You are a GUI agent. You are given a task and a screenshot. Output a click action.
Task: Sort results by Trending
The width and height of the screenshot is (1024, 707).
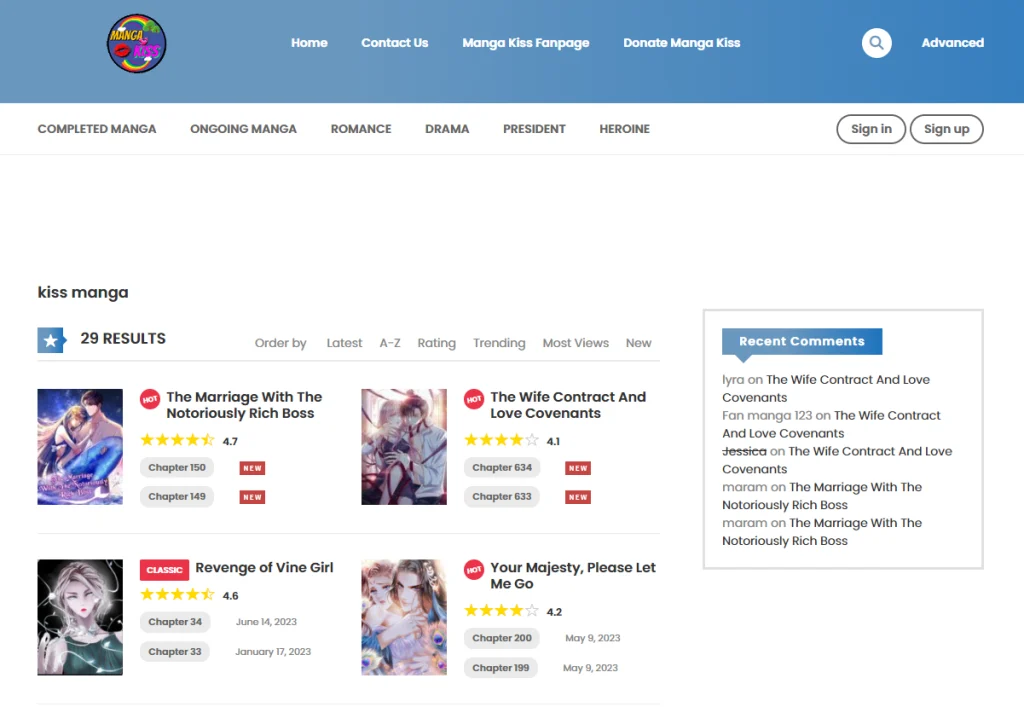[499, 343]
